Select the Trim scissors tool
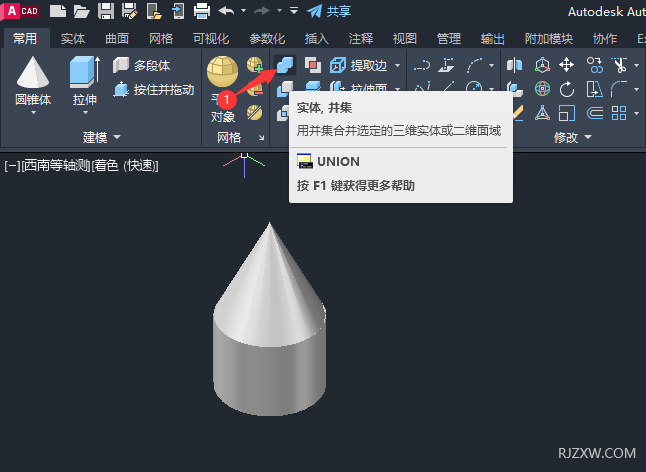This screenshot has height=472, width=646. pos(619,65)
